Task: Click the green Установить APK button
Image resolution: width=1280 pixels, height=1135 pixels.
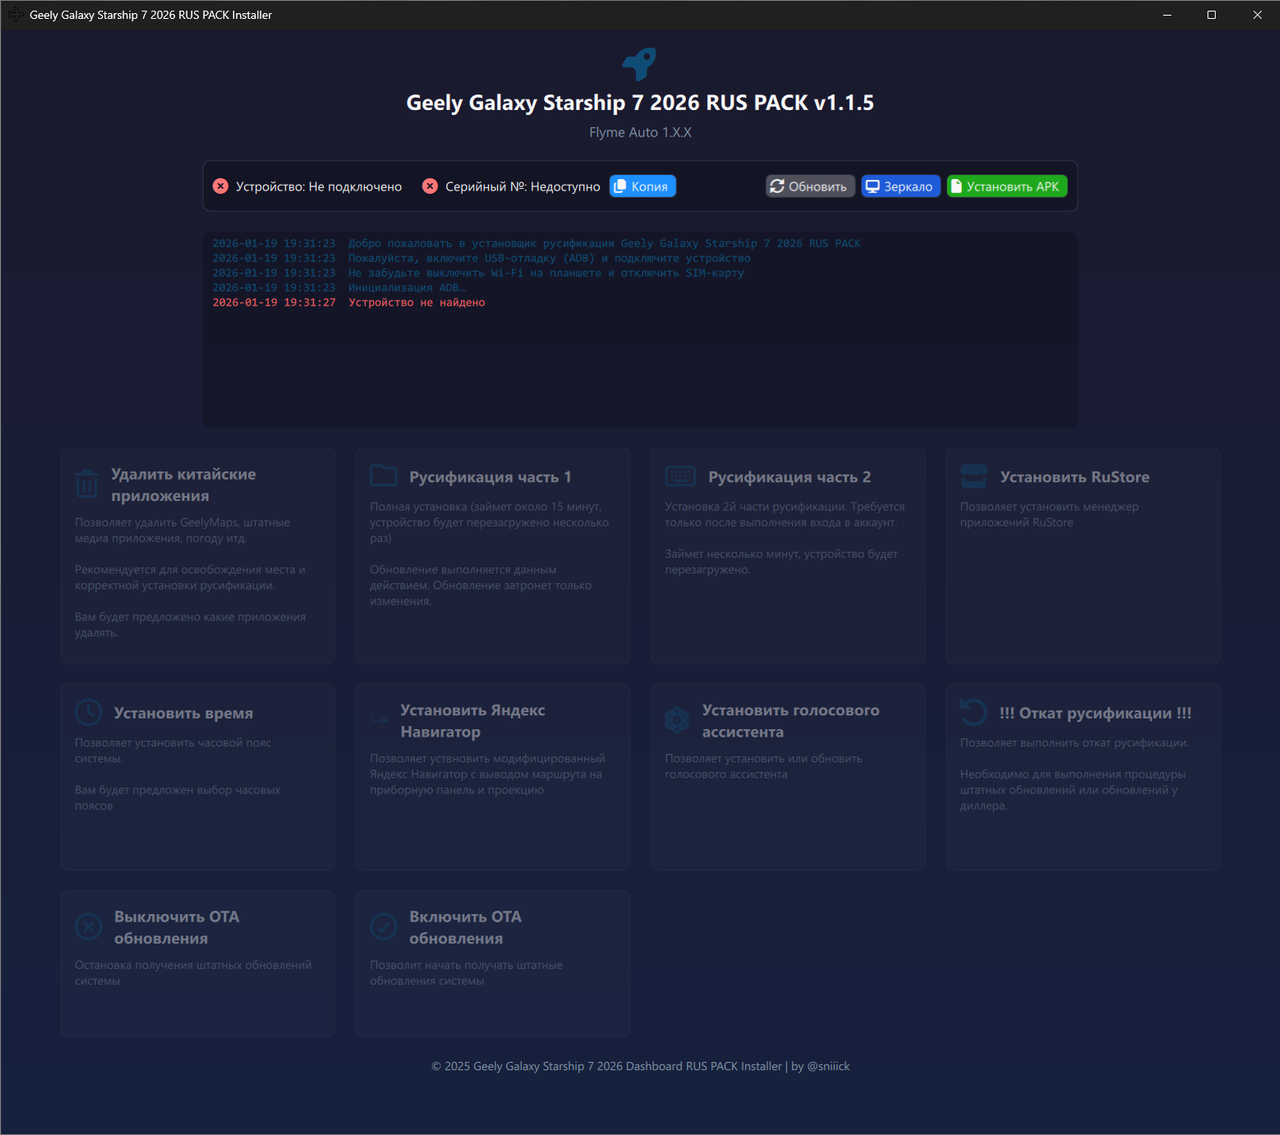Action: [x=1007, y=186]
